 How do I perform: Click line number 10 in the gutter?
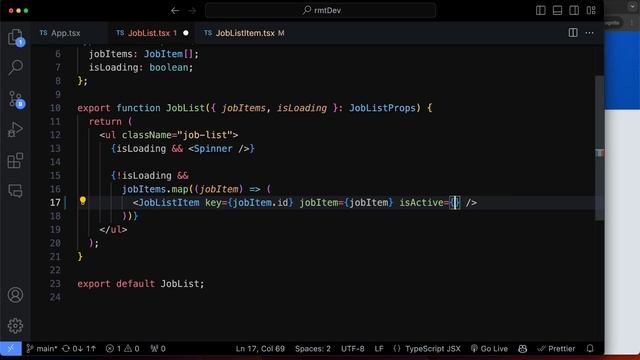coord(55,108)
